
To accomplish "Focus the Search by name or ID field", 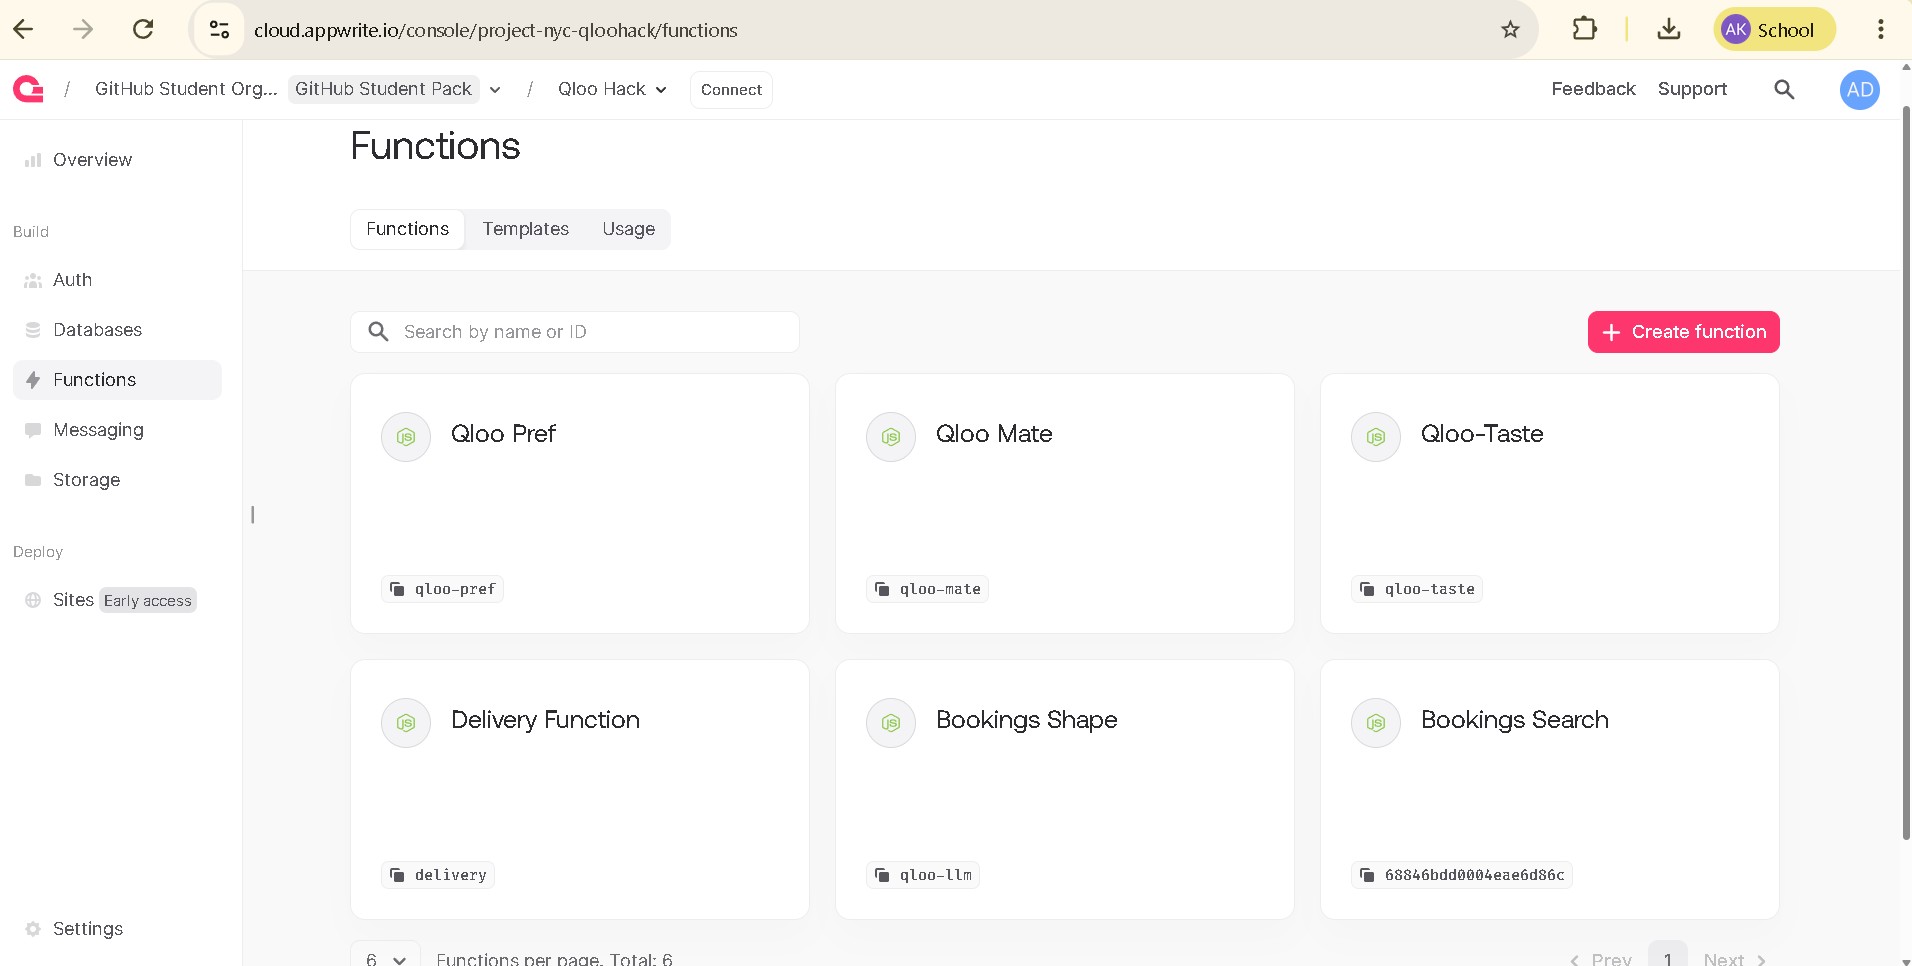I will click(575, 332).
